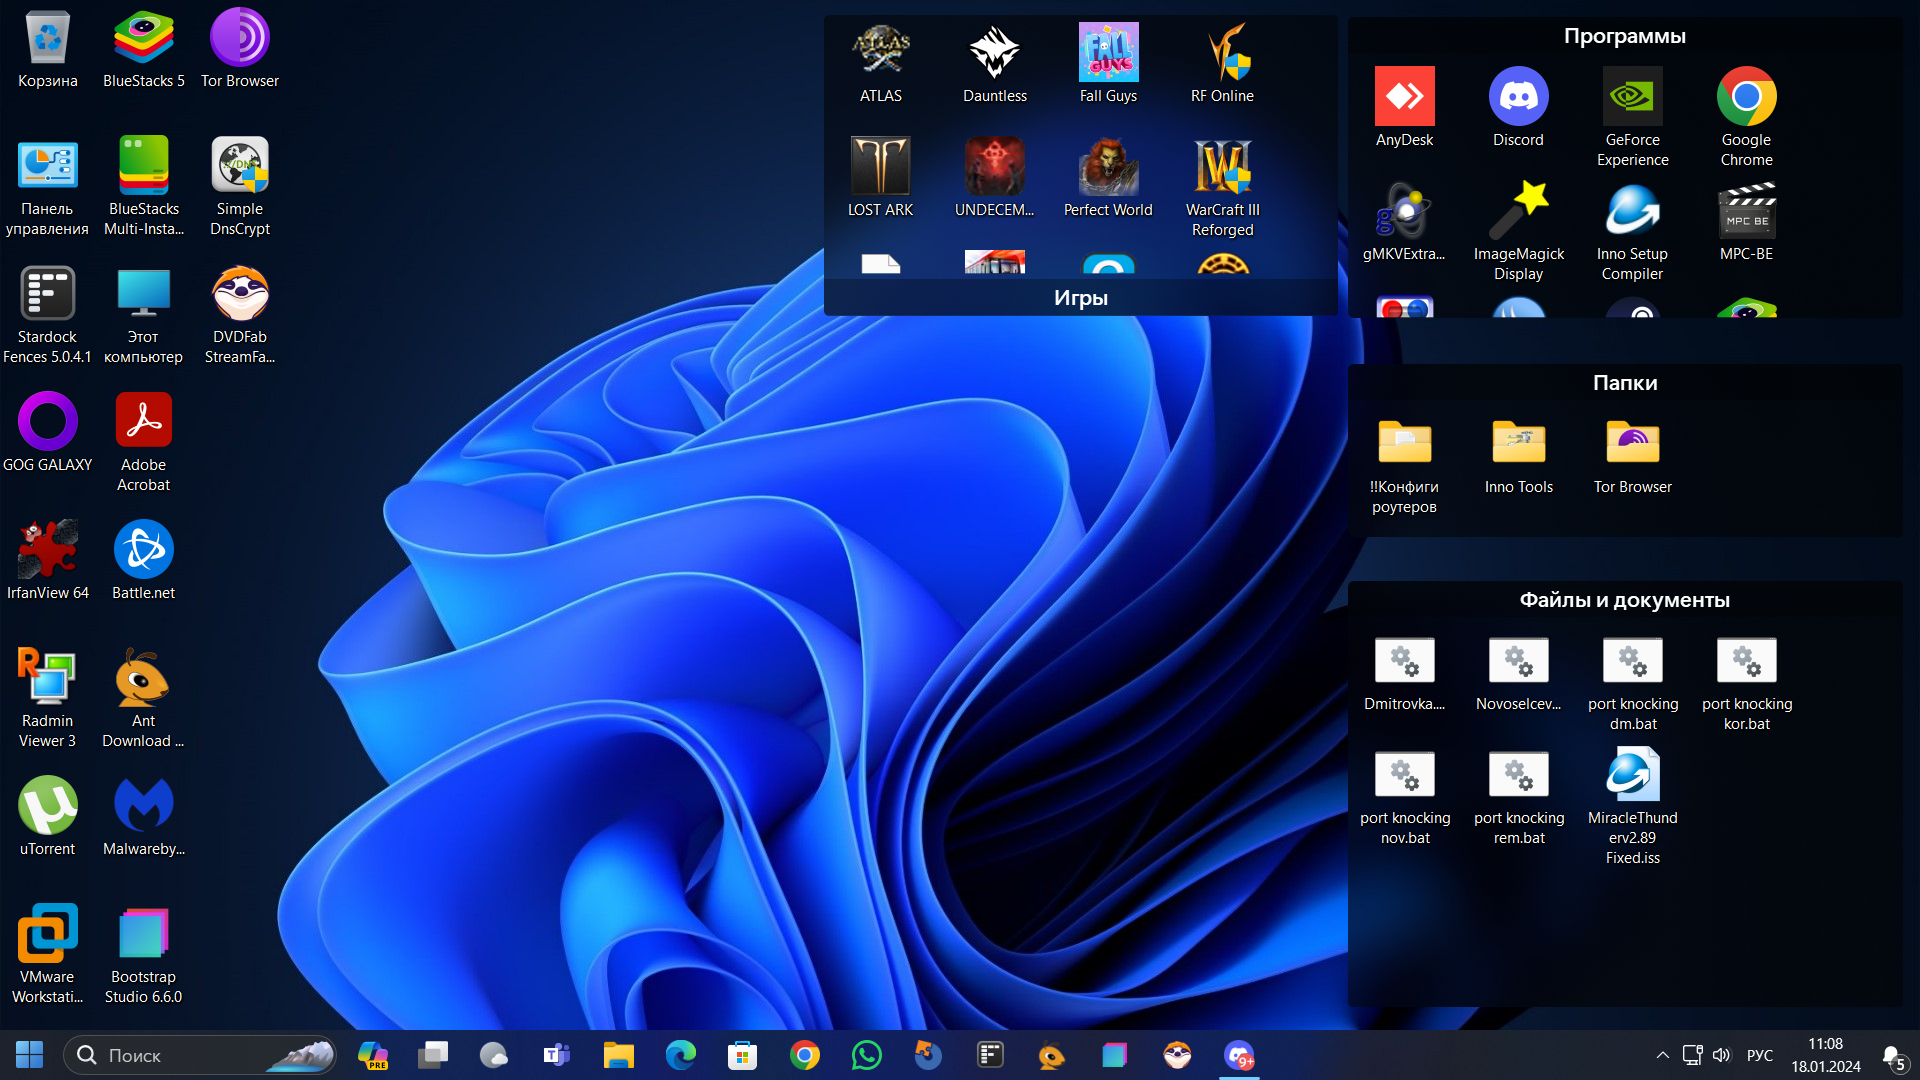Launch Fall Guys game icon
1920x1080 pixels.
pos(1108,53)
